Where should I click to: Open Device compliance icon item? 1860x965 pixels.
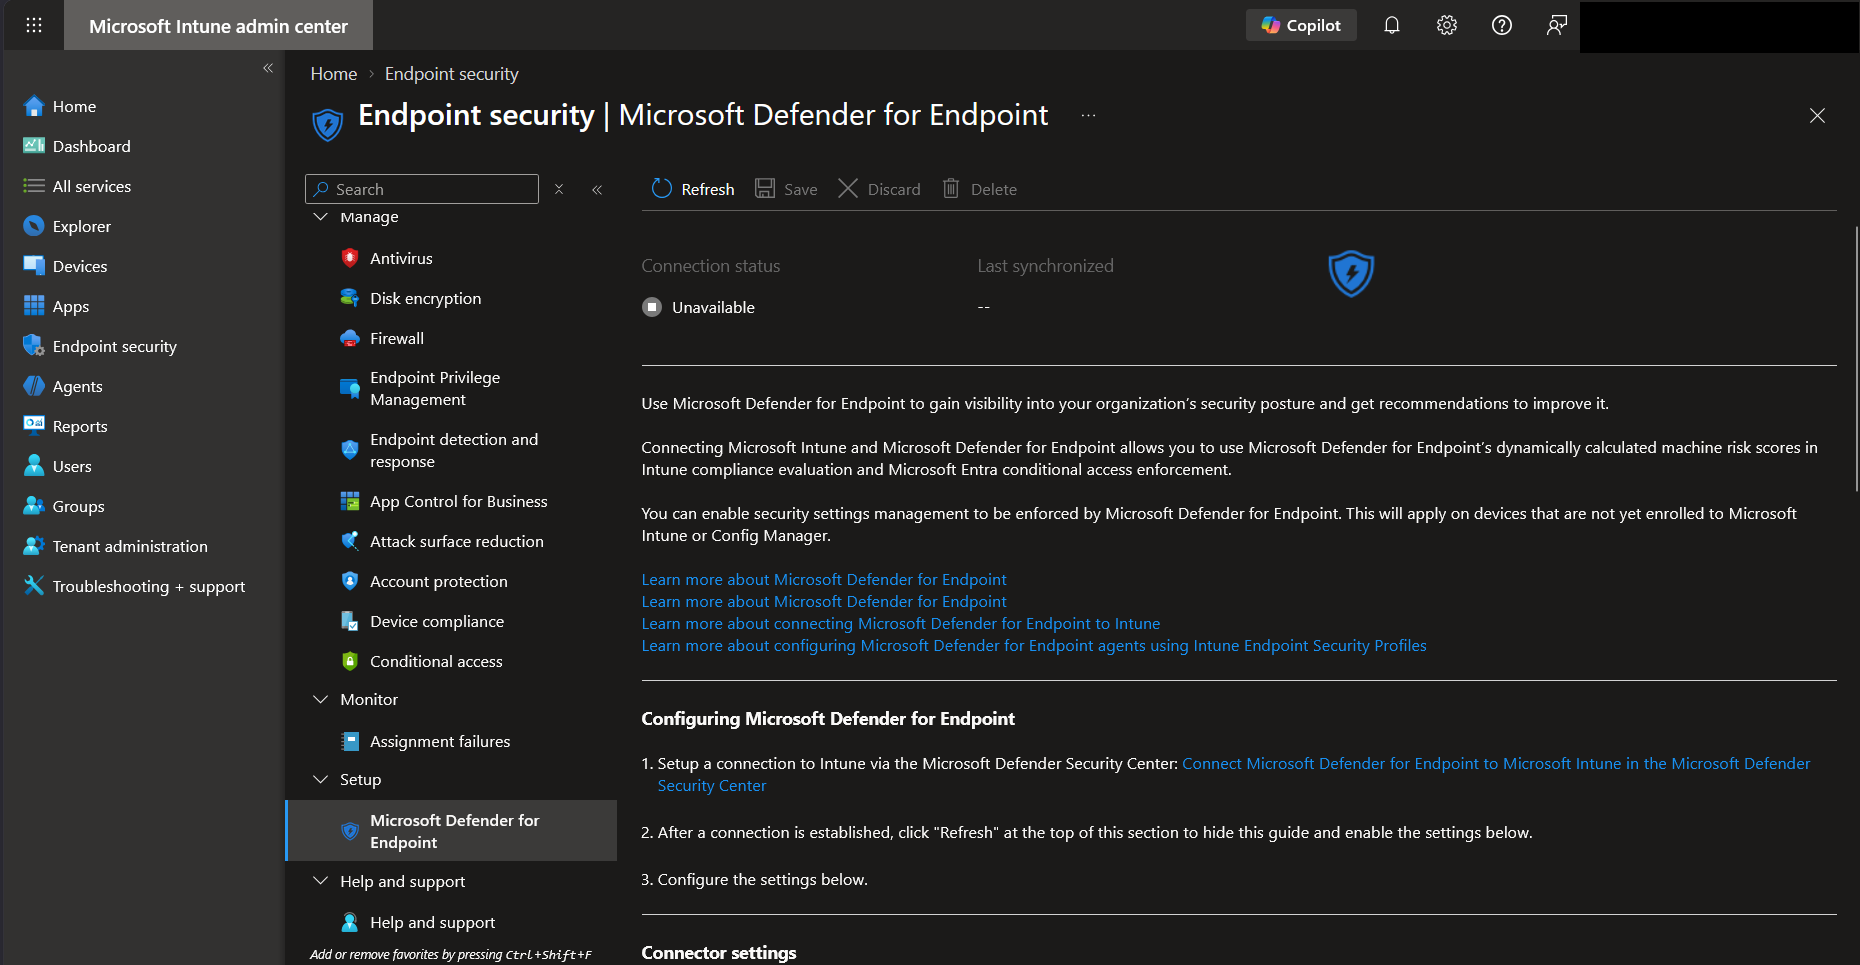pyautogui.click(x=349, y=621)
